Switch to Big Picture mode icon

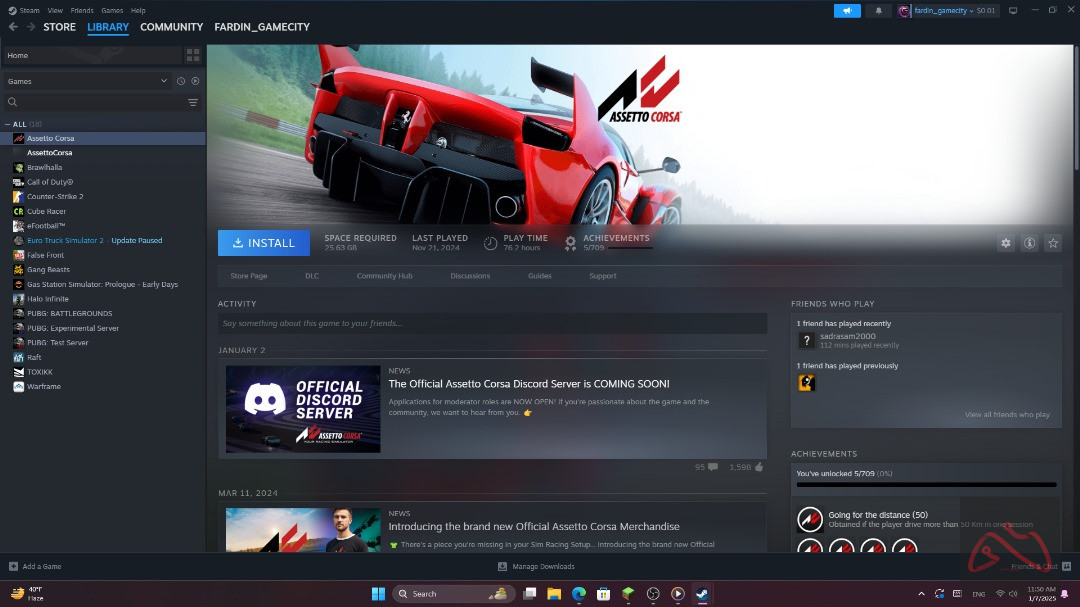[x=1013, y=11]
